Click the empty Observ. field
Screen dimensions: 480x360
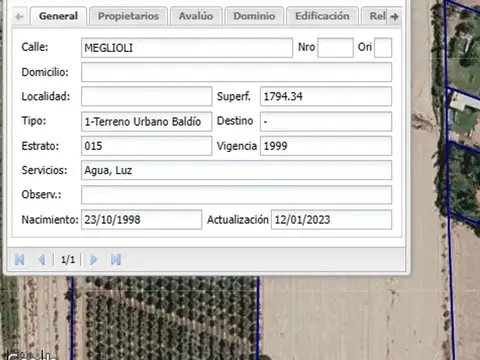point(236,195)
